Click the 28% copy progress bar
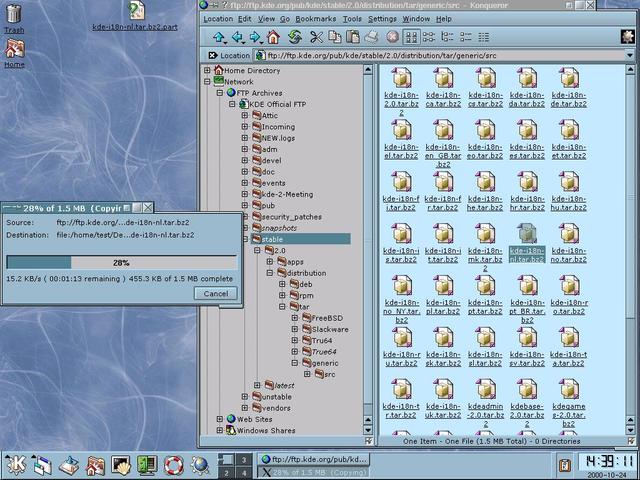Image resolution: width=640 pixels, height=480 pixels. click(x=122, y=262)
